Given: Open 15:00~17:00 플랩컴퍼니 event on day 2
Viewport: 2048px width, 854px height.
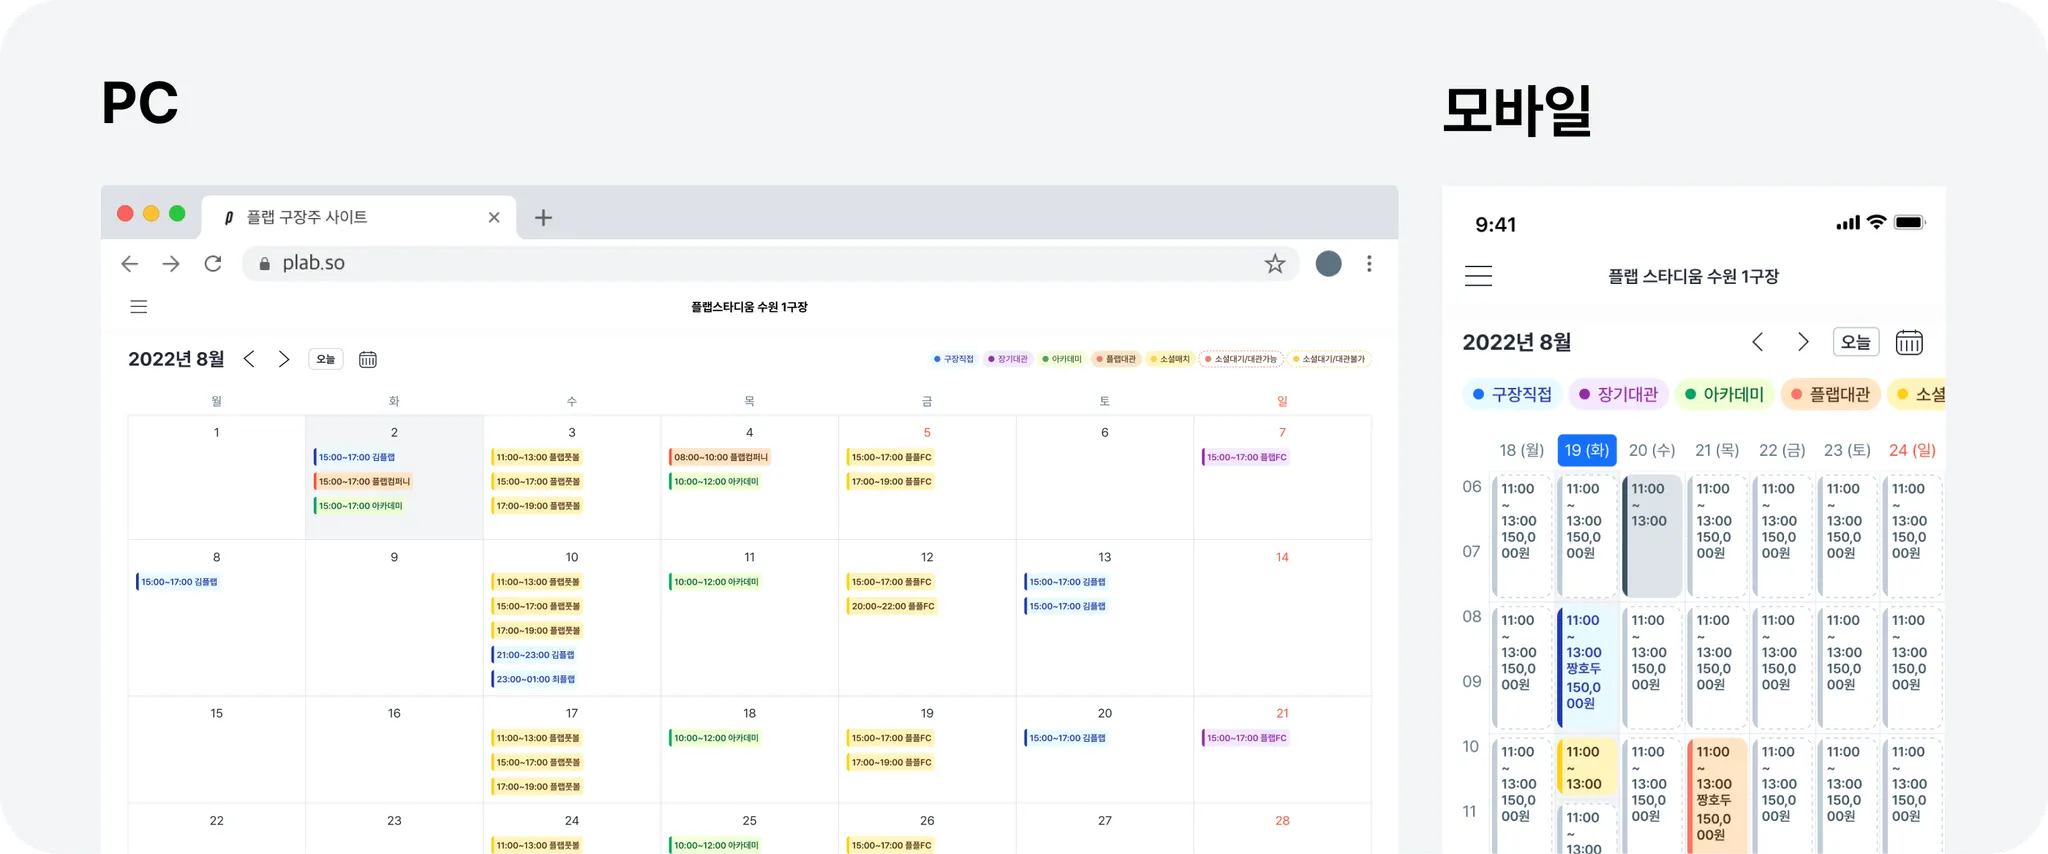Looking at the screenshot, I should pyautogui.click(x=364, y=481).
